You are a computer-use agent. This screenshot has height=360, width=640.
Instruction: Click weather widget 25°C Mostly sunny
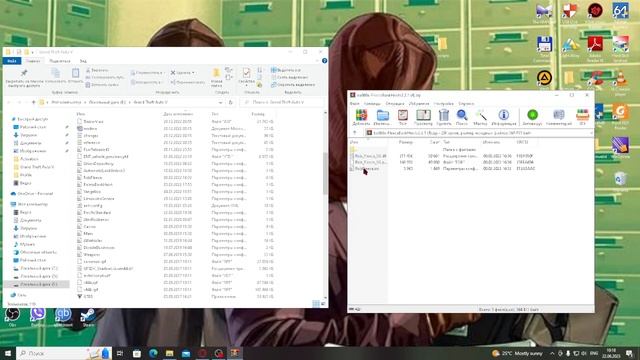[x=517, y=353]
